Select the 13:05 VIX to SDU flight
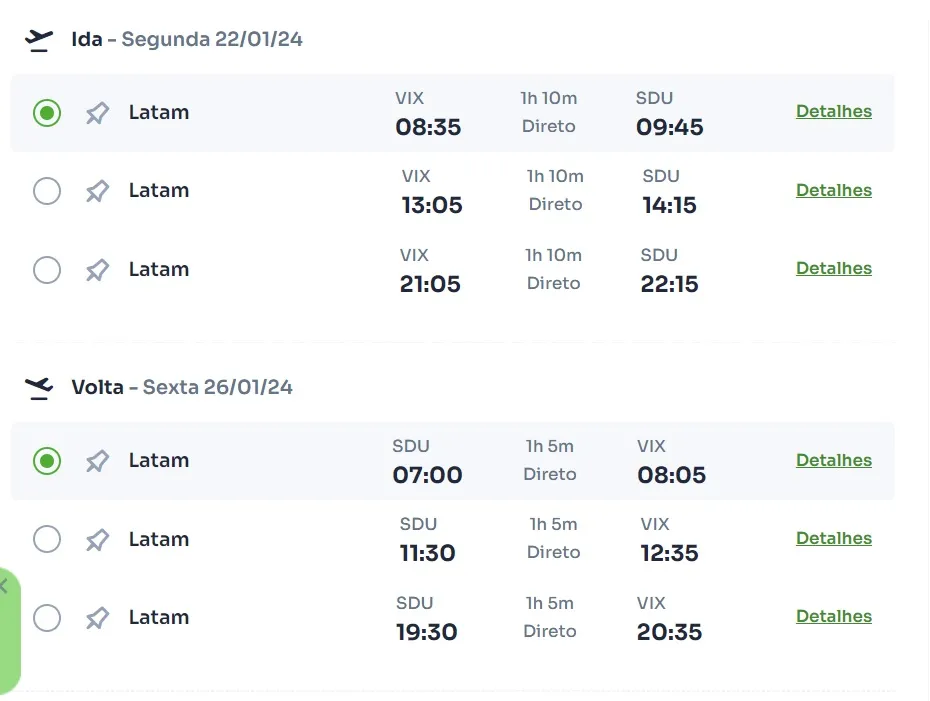This screenshot has width=930, height=701. (47, 191)
